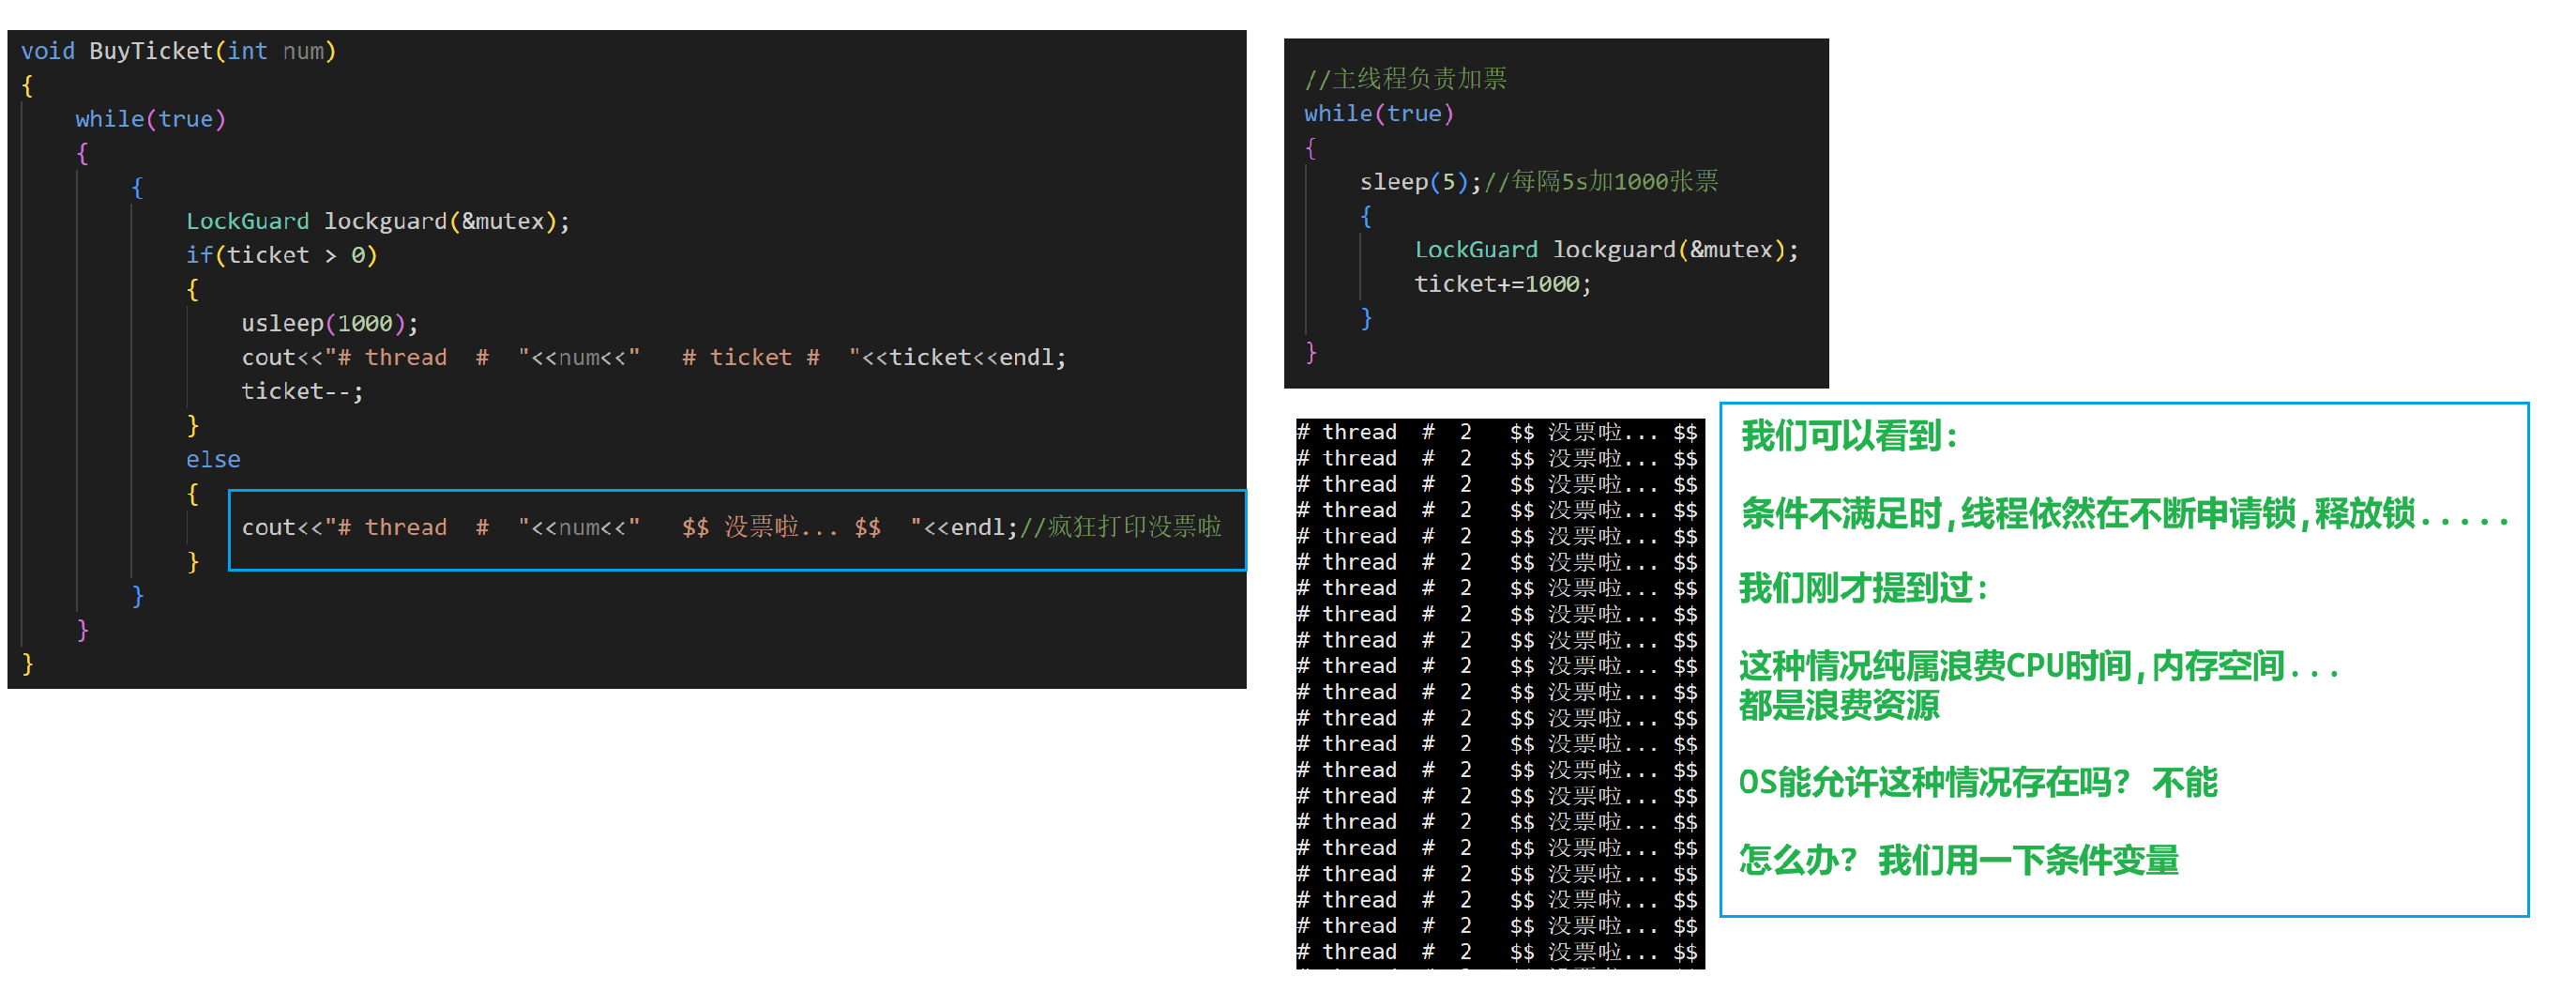Click the note "这种情况纯属浪费CPU时间,内存空间..."
Screen dimensions: 2576x992
[x=2039, y=666]
